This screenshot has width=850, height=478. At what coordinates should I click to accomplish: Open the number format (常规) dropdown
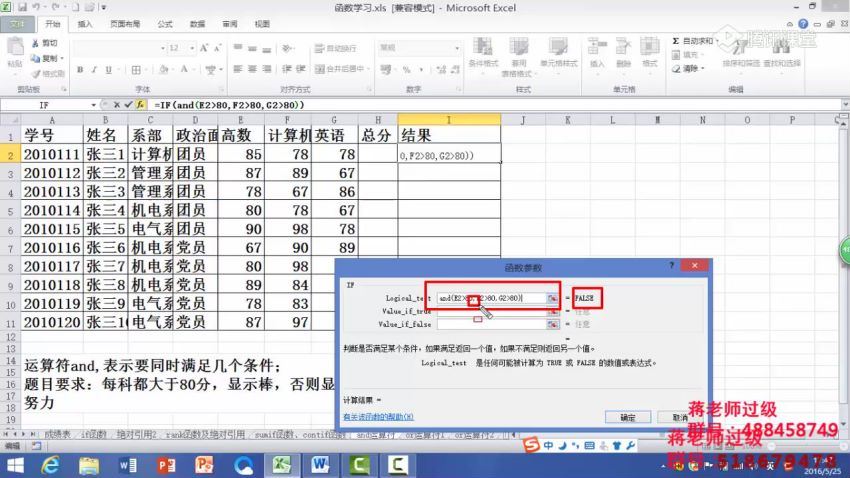click(x=457, y=48)
